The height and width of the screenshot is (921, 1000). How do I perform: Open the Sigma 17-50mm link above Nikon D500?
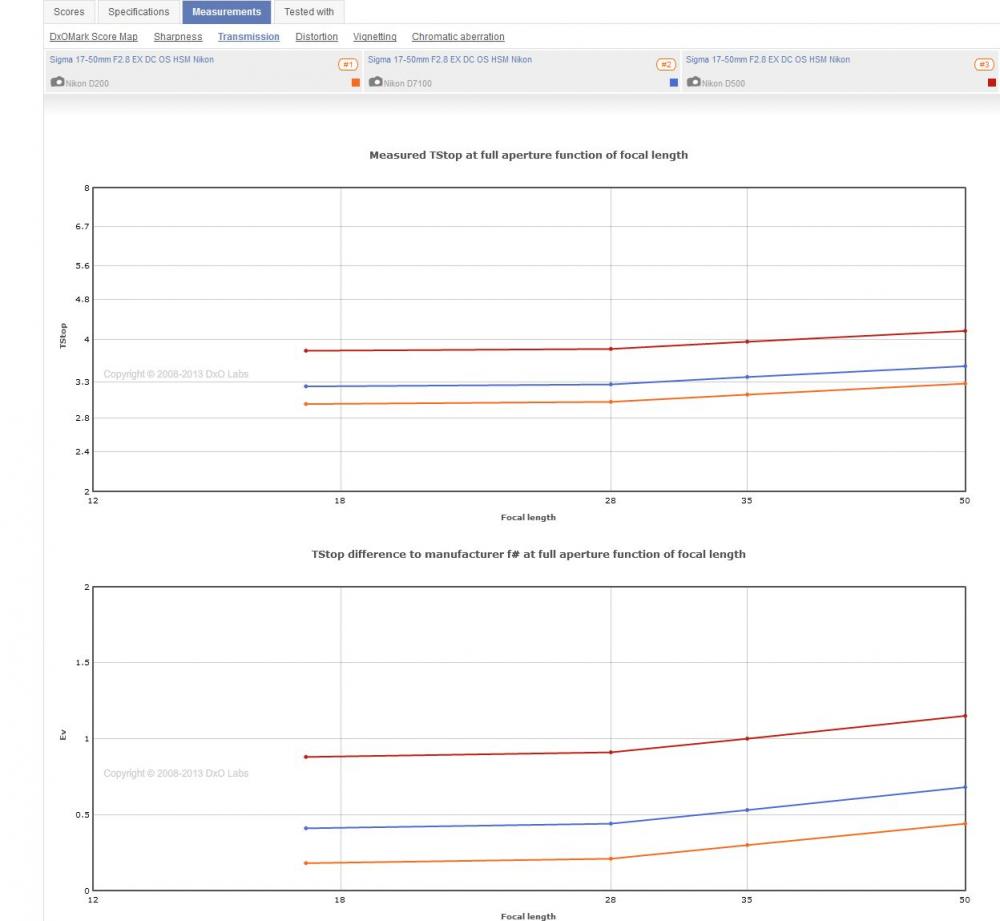point(768,59)
